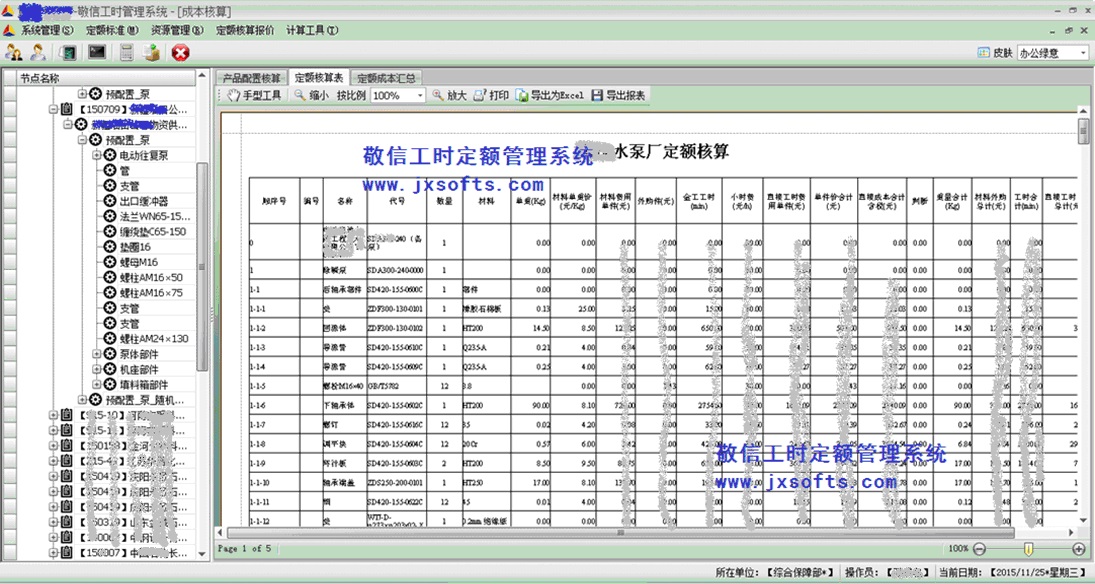1095x584 pixels.
Task: Click the gear icon beside 垫圈16
Action: pyautogui.click(x=110, y=247)
